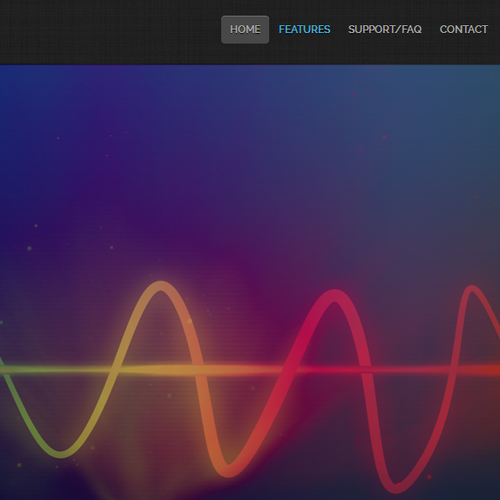Select the CONTACT link in navigation

pyautogui.click(x=464, y=29)
